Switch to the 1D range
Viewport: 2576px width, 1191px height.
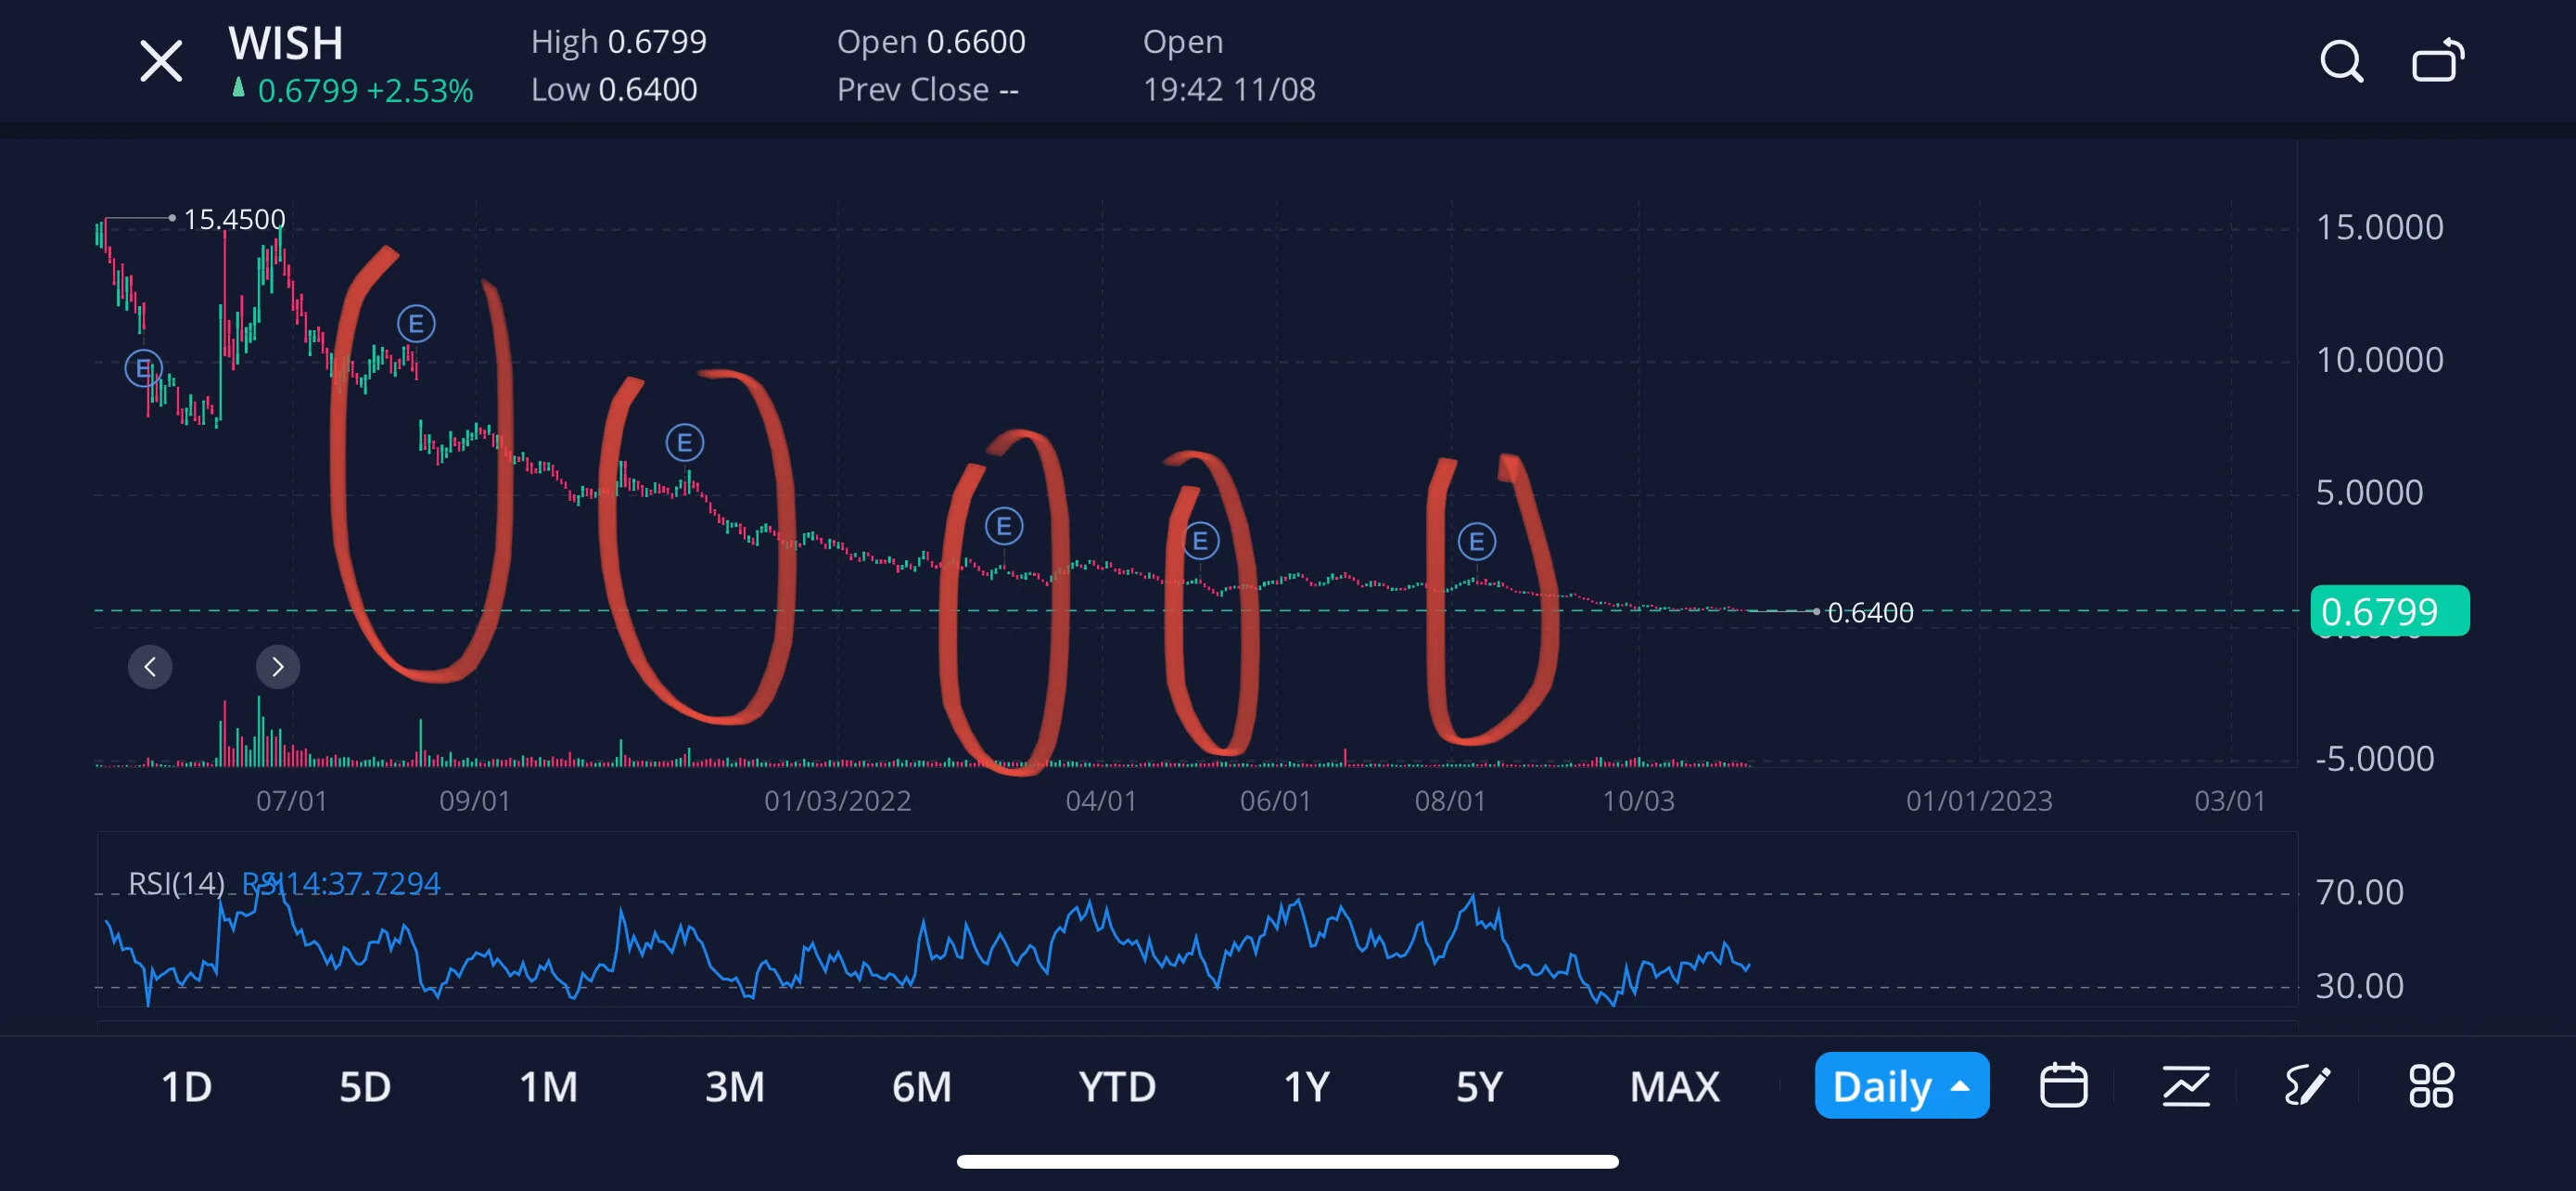187,1086
